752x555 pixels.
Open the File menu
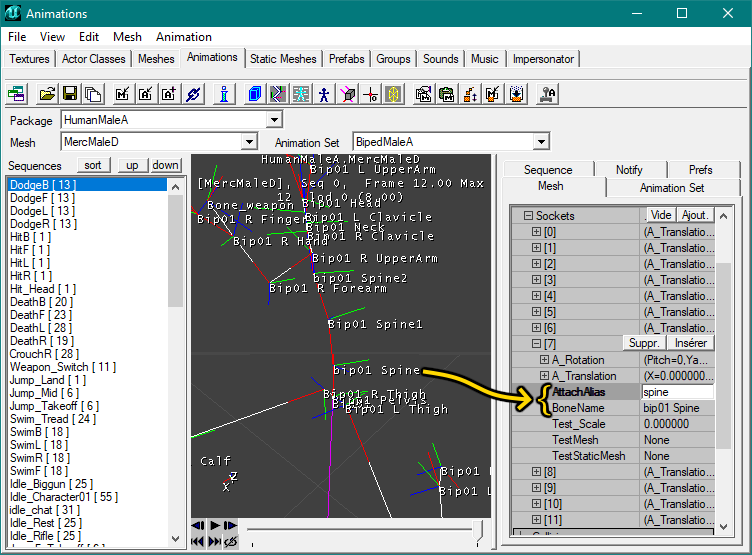point(17,37)
